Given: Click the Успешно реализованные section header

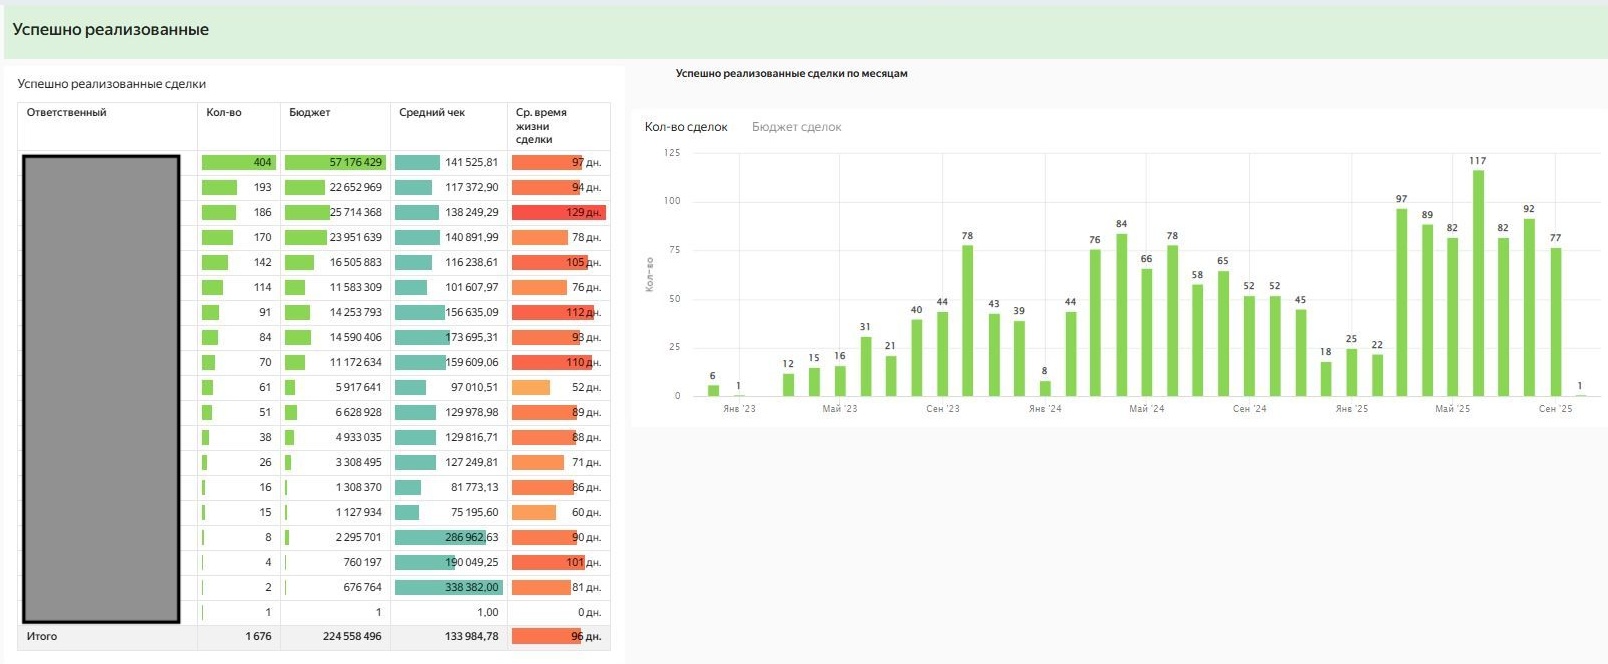Looking at the screenshot, I should [111, 30].
